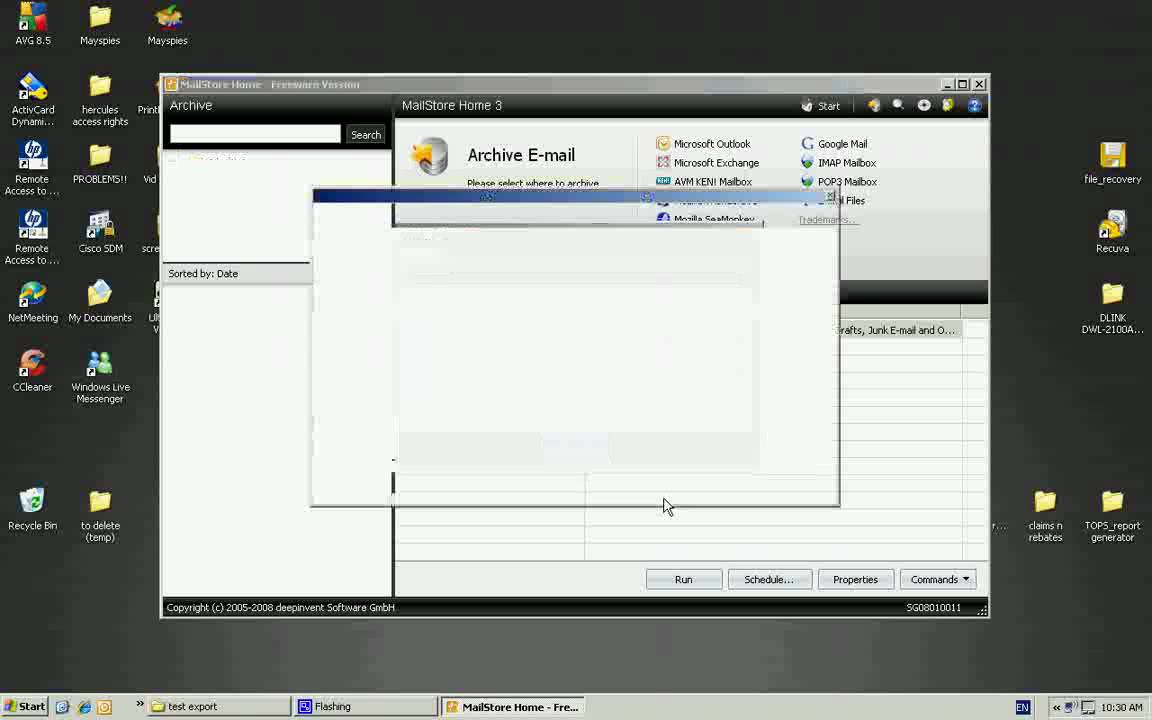Click the Windows Start button
This screenshot has height=720, width=1152.
[25, 707]
